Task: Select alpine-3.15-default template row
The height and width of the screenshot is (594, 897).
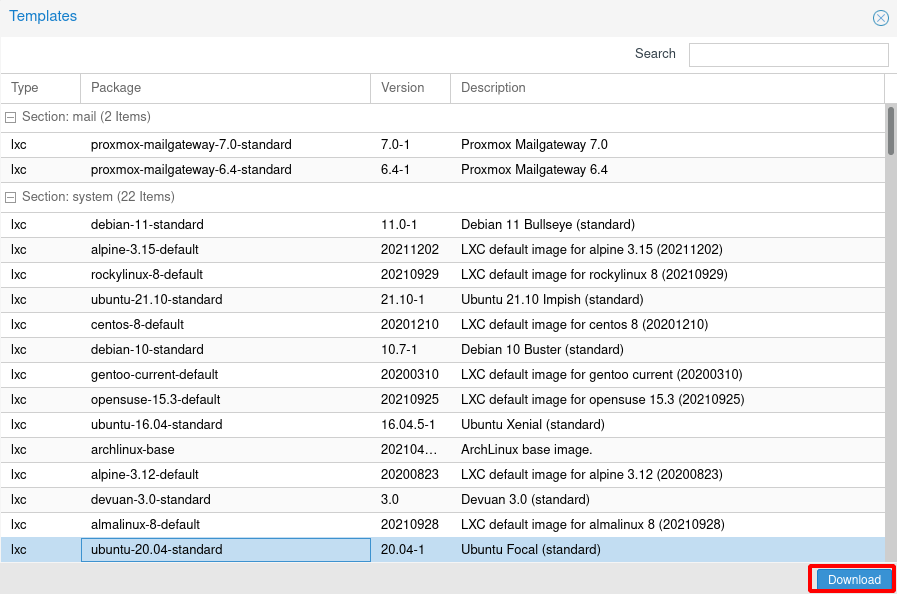Action: [145, 250]
